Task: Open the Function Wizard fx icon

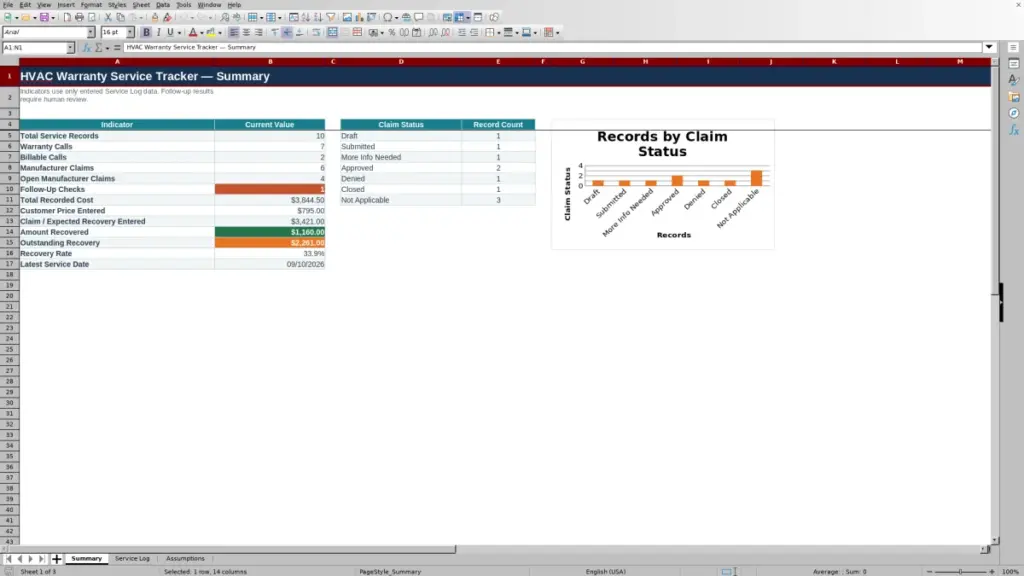Action: (x=86, y=48)
